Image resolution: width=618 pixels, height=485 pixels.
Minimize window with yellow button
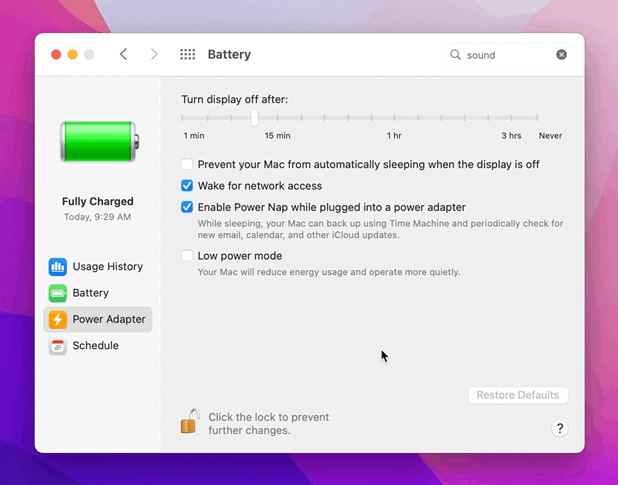click(73, 54)
